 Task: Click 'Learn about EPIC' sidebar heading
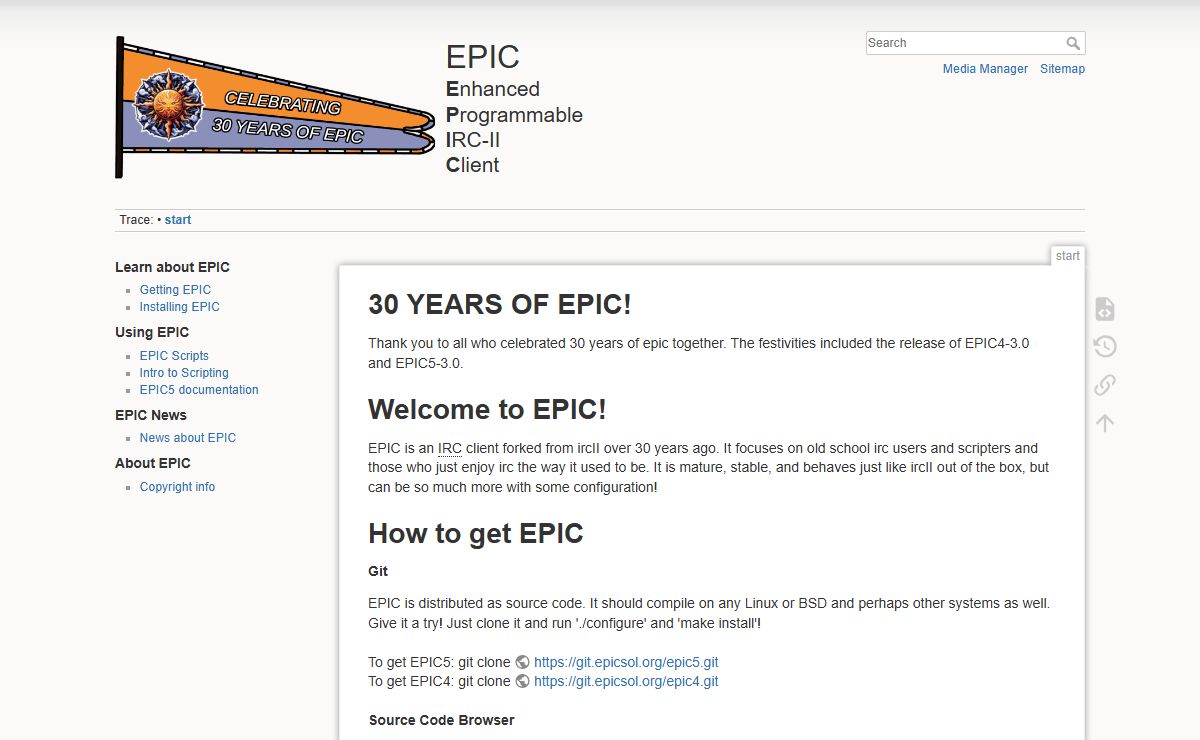172,267
